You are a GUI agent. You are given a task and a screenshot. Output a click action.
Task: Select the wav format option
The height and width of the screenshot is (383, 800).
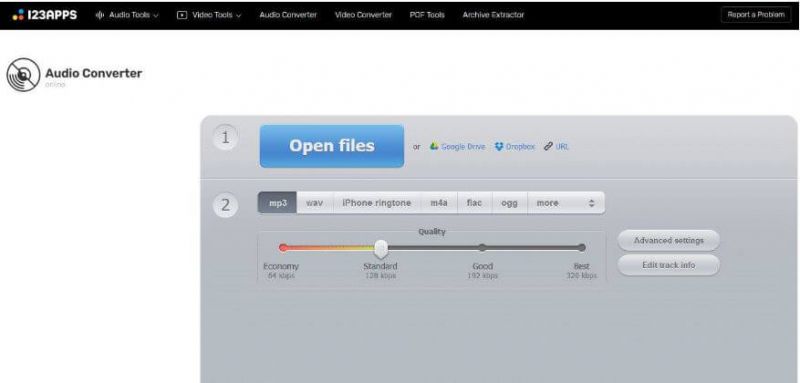point(315,203)
